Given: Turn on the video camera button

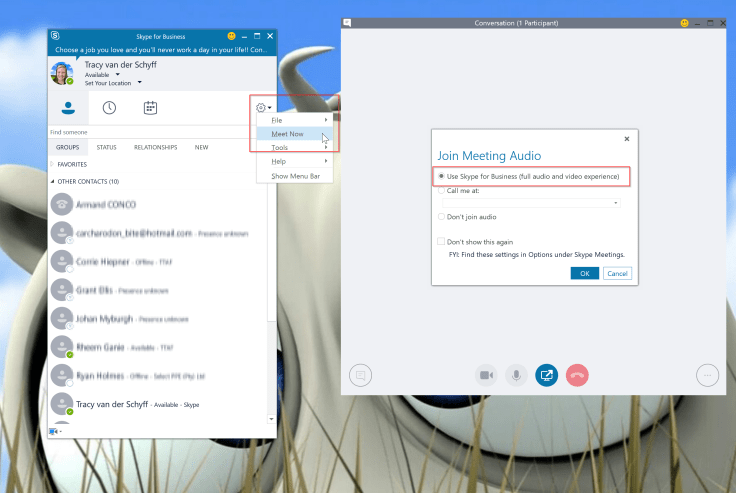Looking at the screenshot, I should [x=487, y=375].
